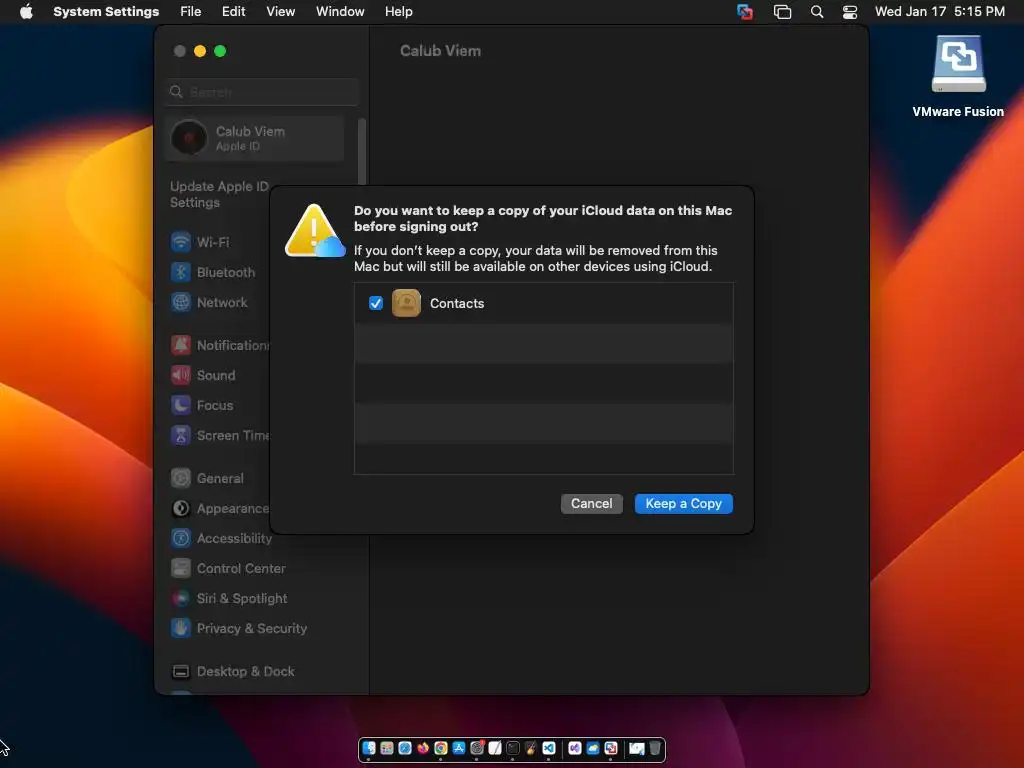Click the Search field in System Settings

click(262, 92)
